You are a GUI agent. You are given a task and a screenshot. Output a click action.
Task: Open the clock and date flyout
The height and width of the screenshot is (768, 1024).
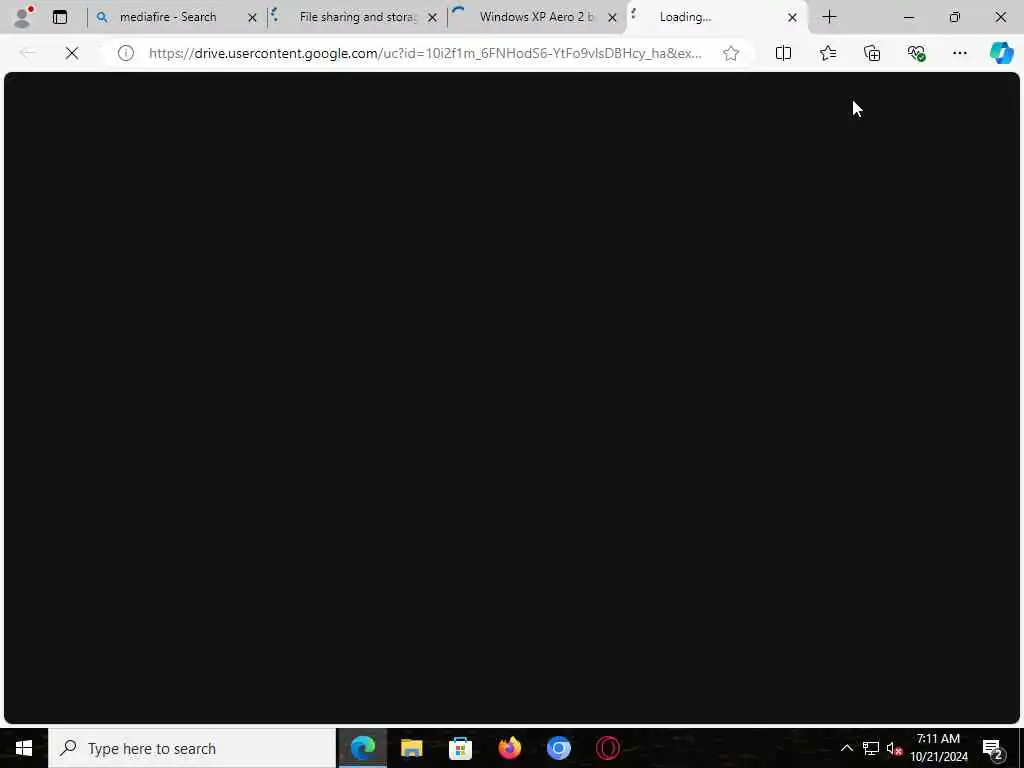click(938, 748)
